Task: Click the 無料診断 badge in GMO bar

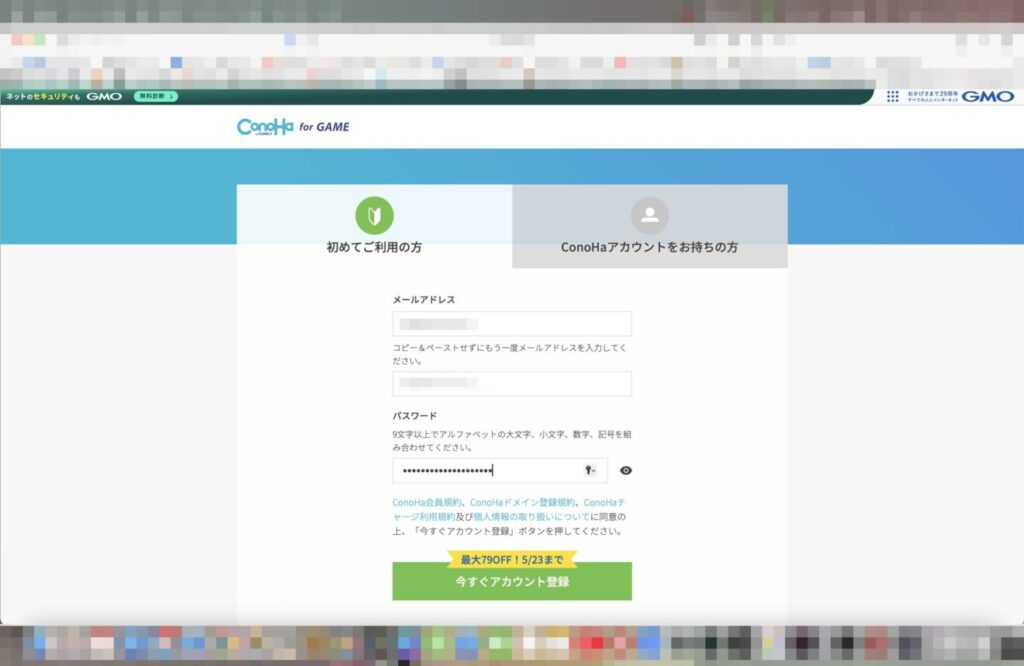Action: [155, 96]
